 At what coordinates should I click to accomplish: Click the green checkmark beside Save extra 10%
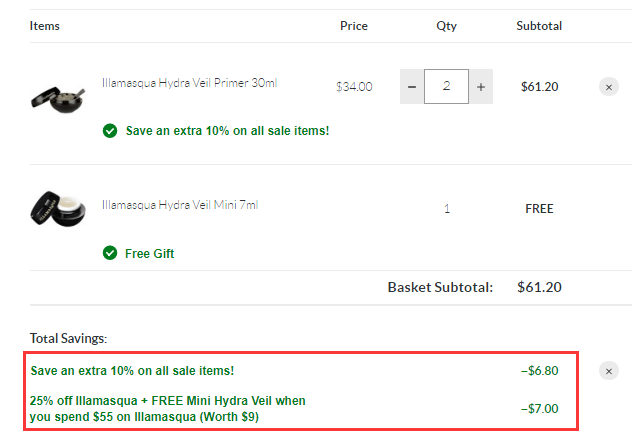110,131
